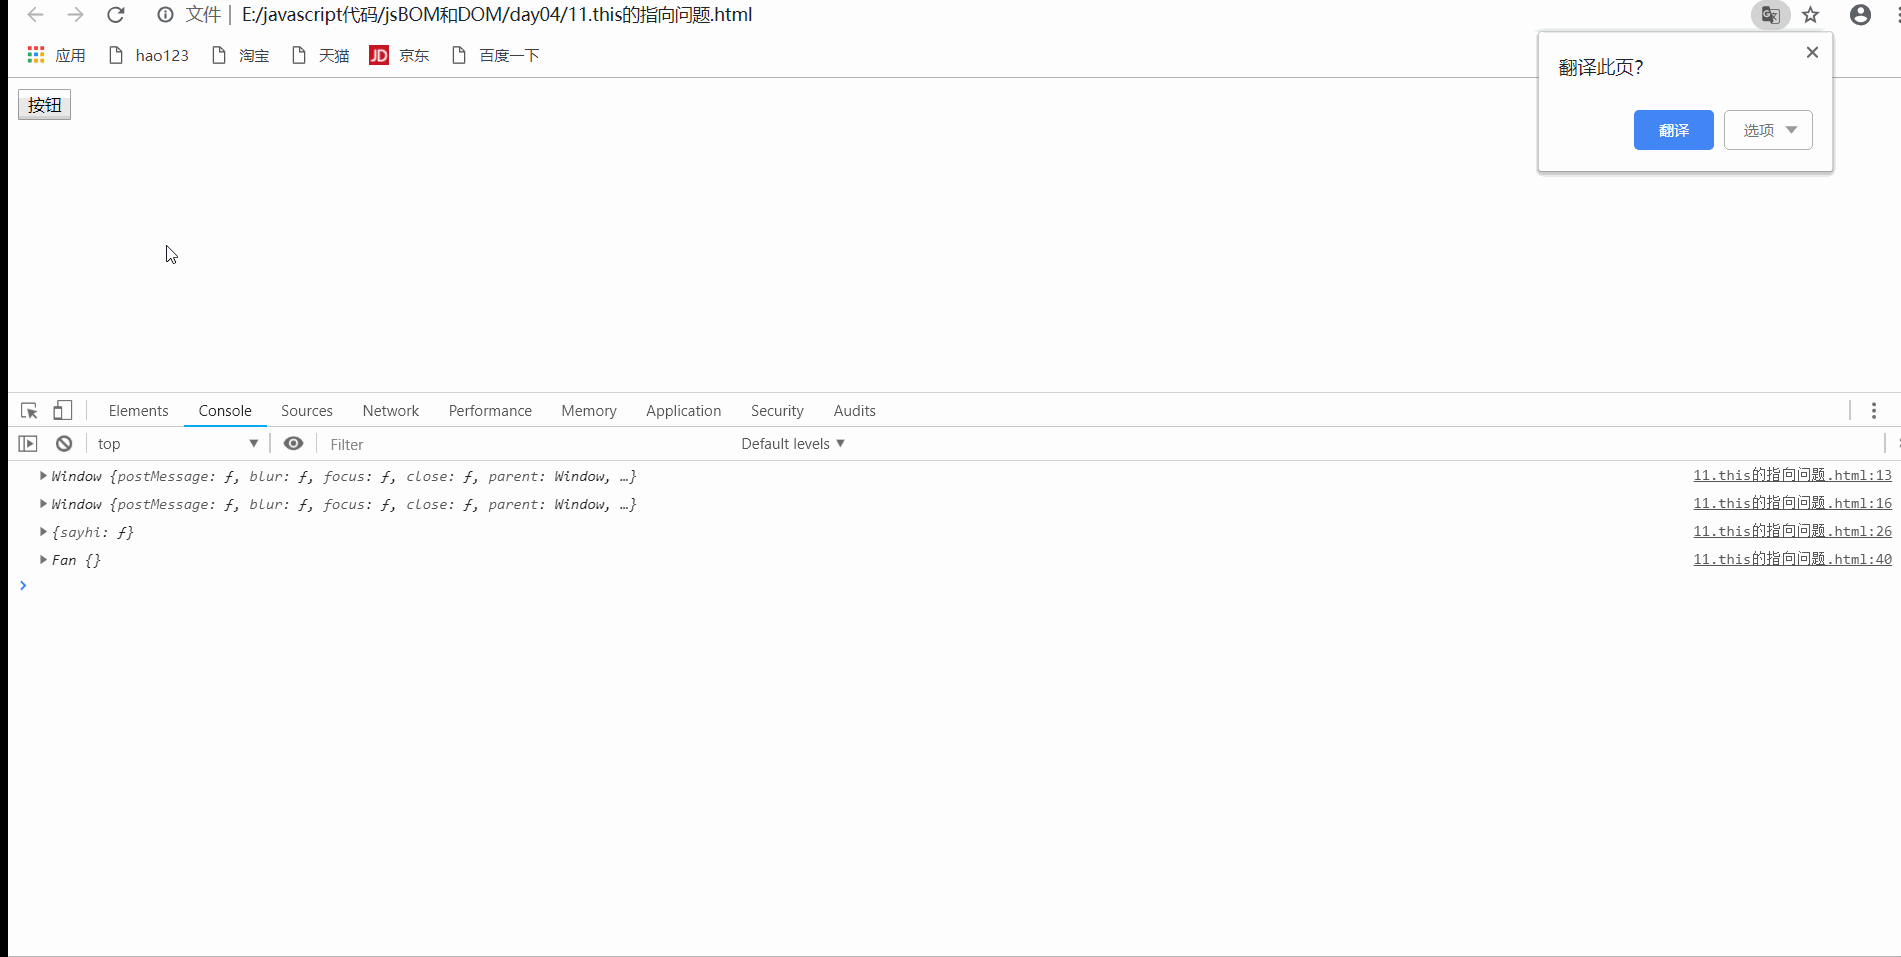Toggle the live expression eye icon

pyautogui.click(x=293, y=444)
